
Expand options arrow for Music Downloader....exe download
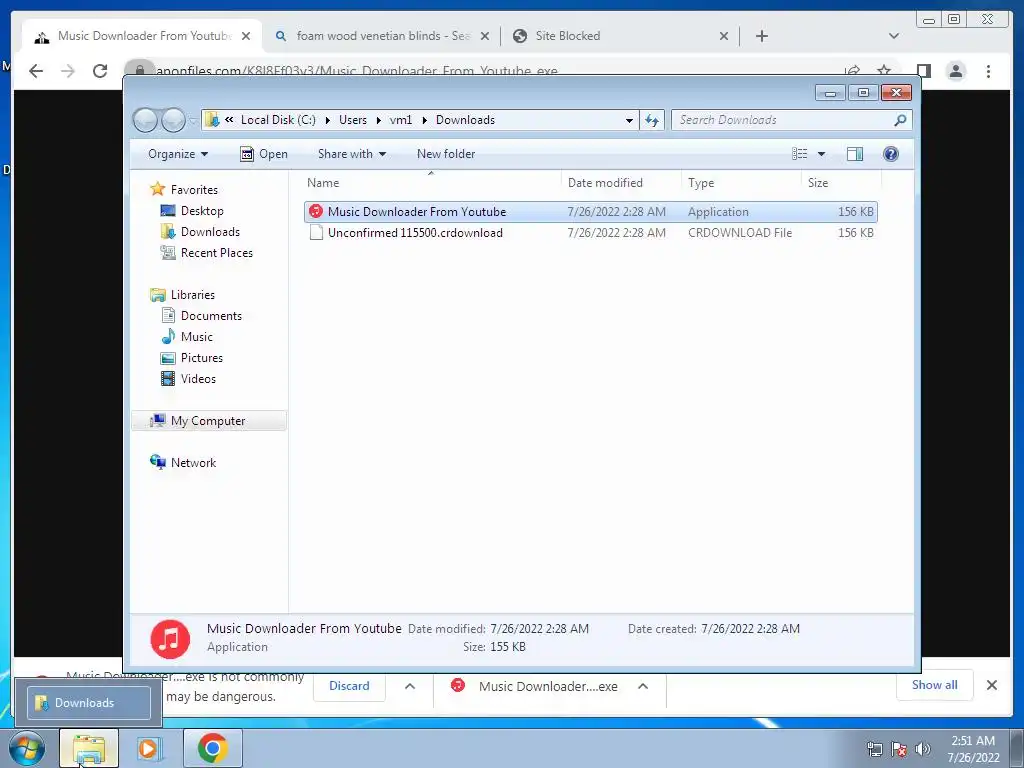tap(643, 686)
